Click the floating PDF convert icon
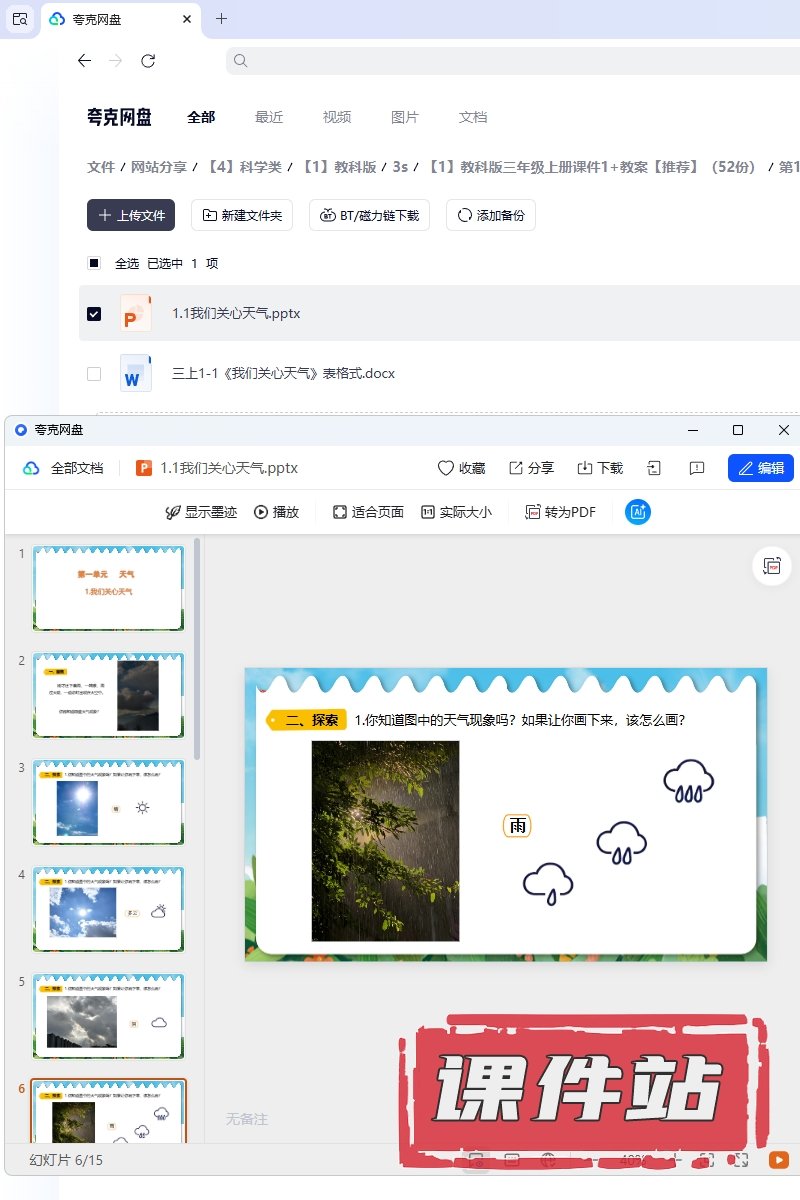This screenshot has width=800, height=1200. (771, 566)
